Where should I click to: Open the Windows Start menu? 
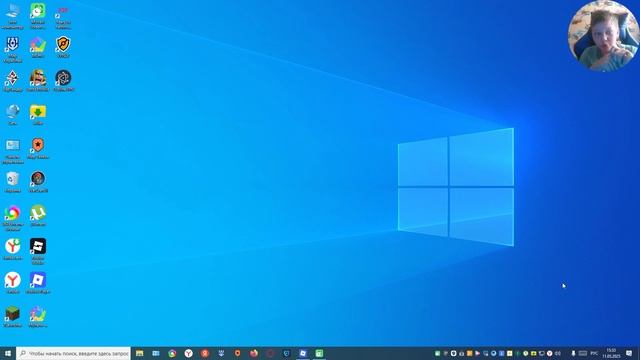(8, 353)
